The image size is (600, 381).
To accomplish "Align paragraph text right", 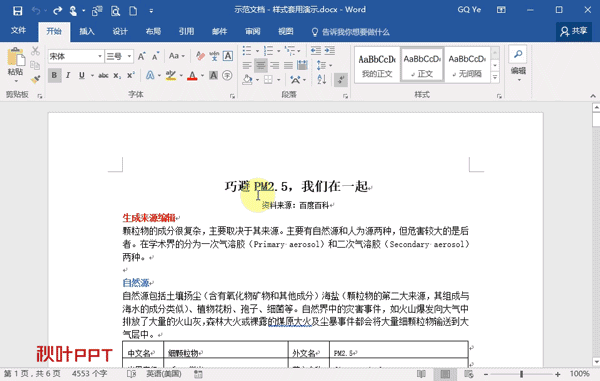I will point(275,65).
